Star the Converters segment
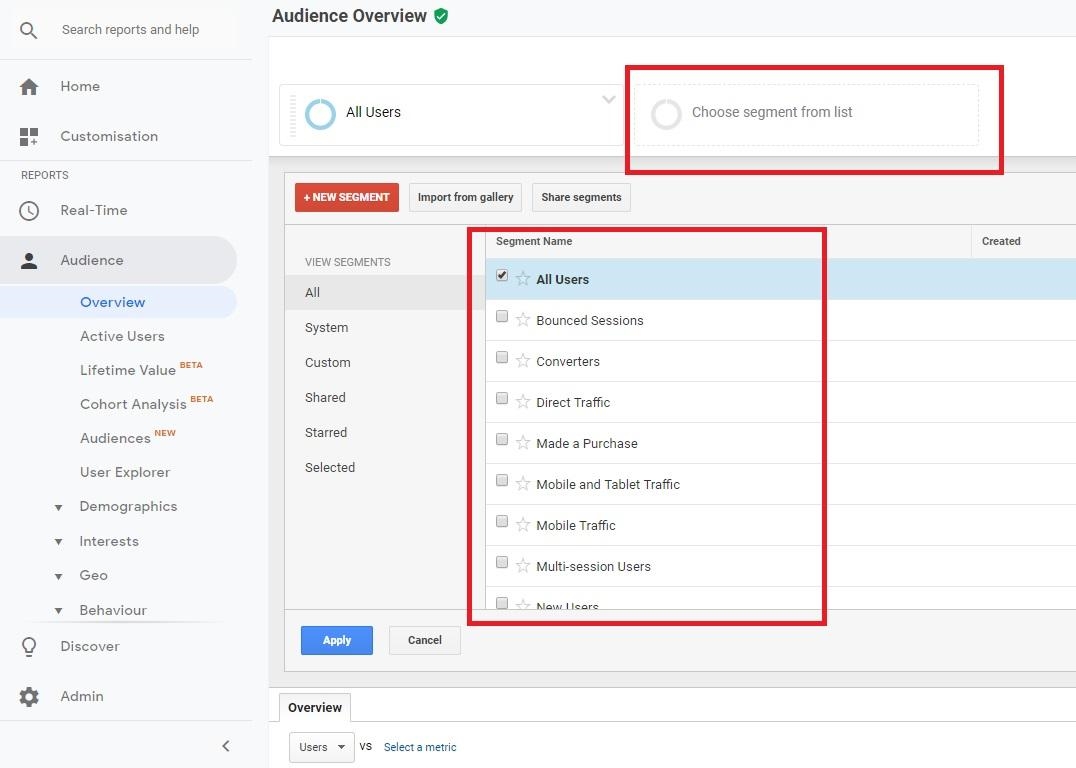The width and height of the screenshot is (1076, 768). pyautogui.click(x=523, y=361)
